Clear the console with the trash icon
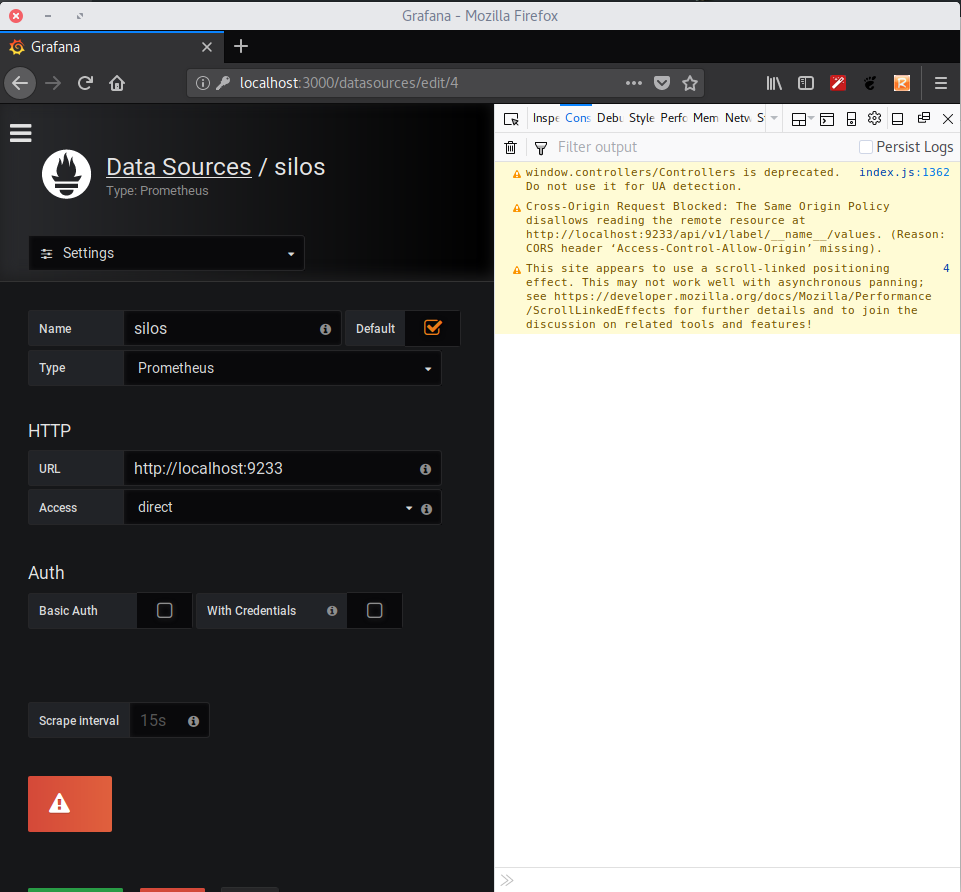Image resolution: width=961 pixels, height=892 pixels. [510, 147]
